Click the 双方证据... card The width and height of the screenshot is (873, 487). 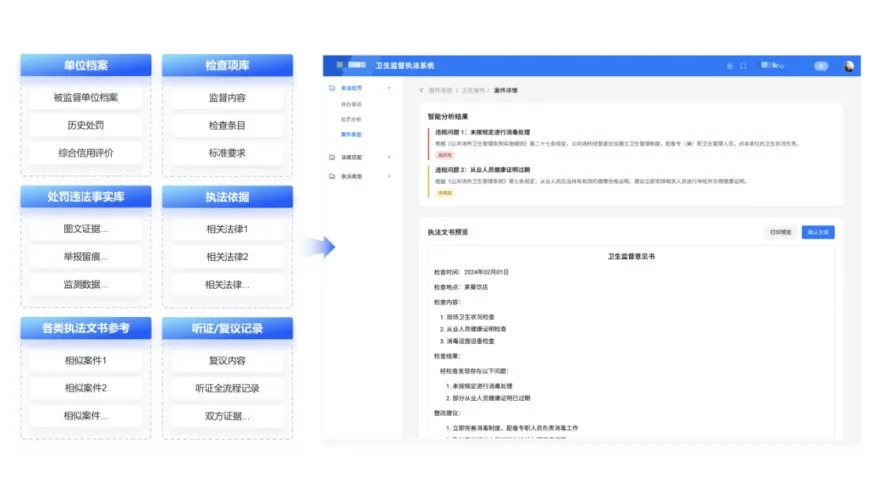point(227,416)
